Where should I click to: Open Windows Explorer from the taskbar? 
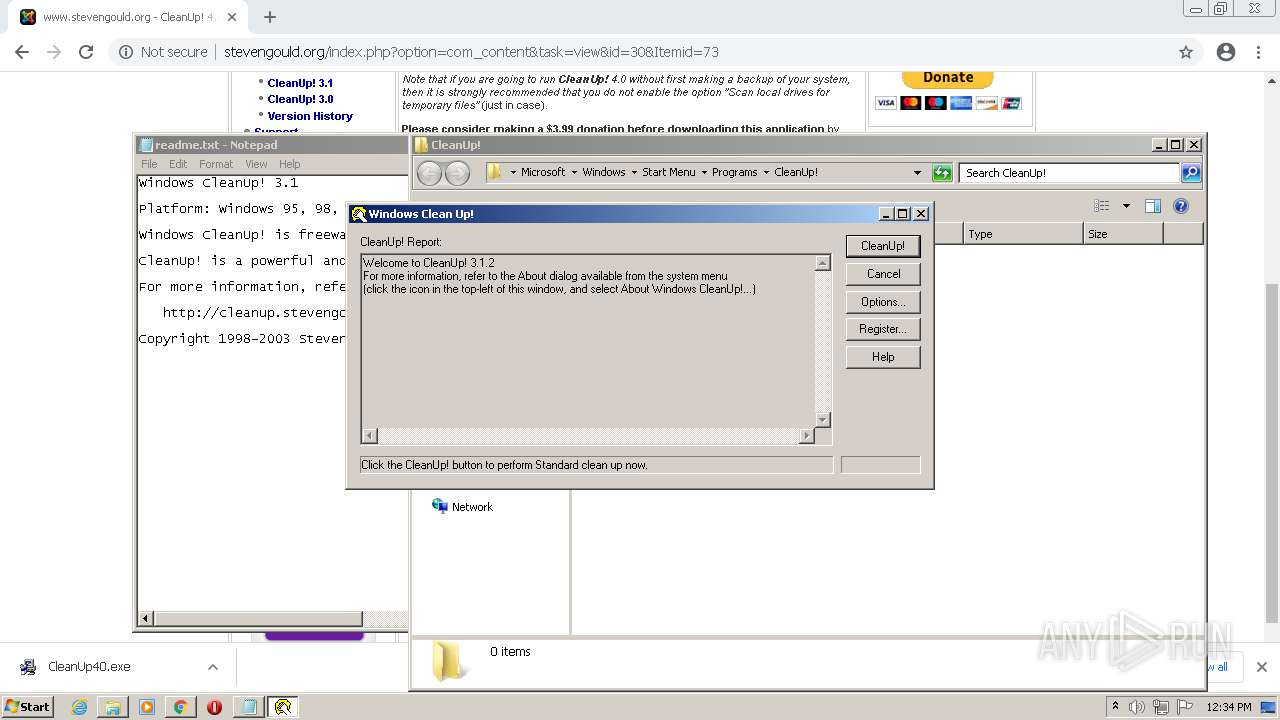click(113, 707)
